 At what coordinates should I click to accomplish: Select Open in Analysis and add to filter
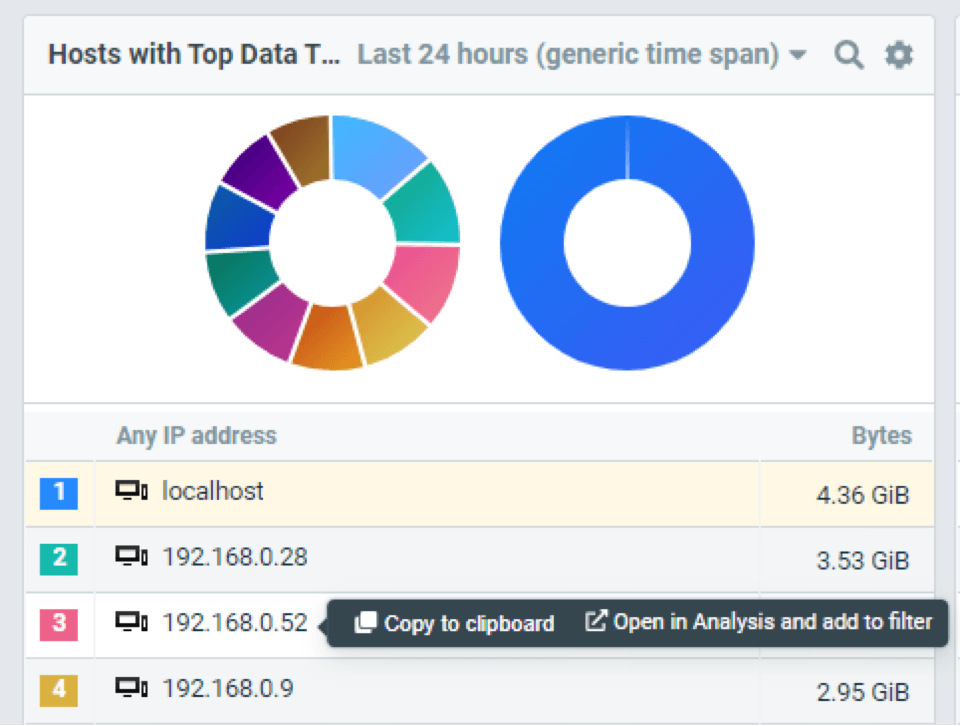click(x=772, y=622)
